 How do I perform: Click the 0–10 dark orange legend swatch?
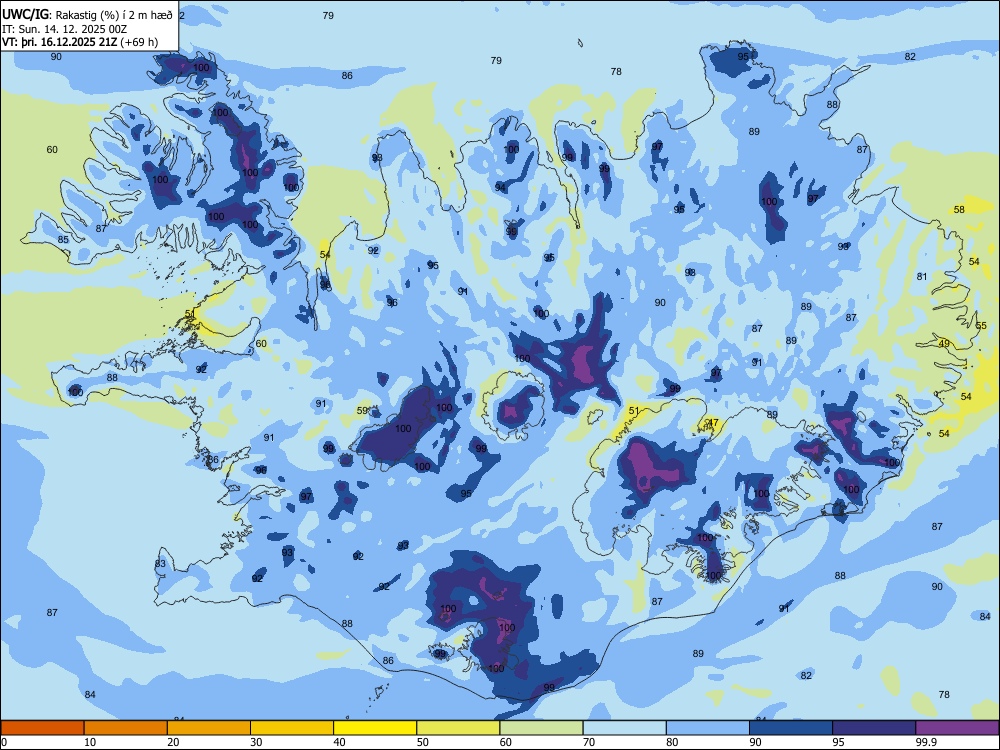[x=42, y=728]
